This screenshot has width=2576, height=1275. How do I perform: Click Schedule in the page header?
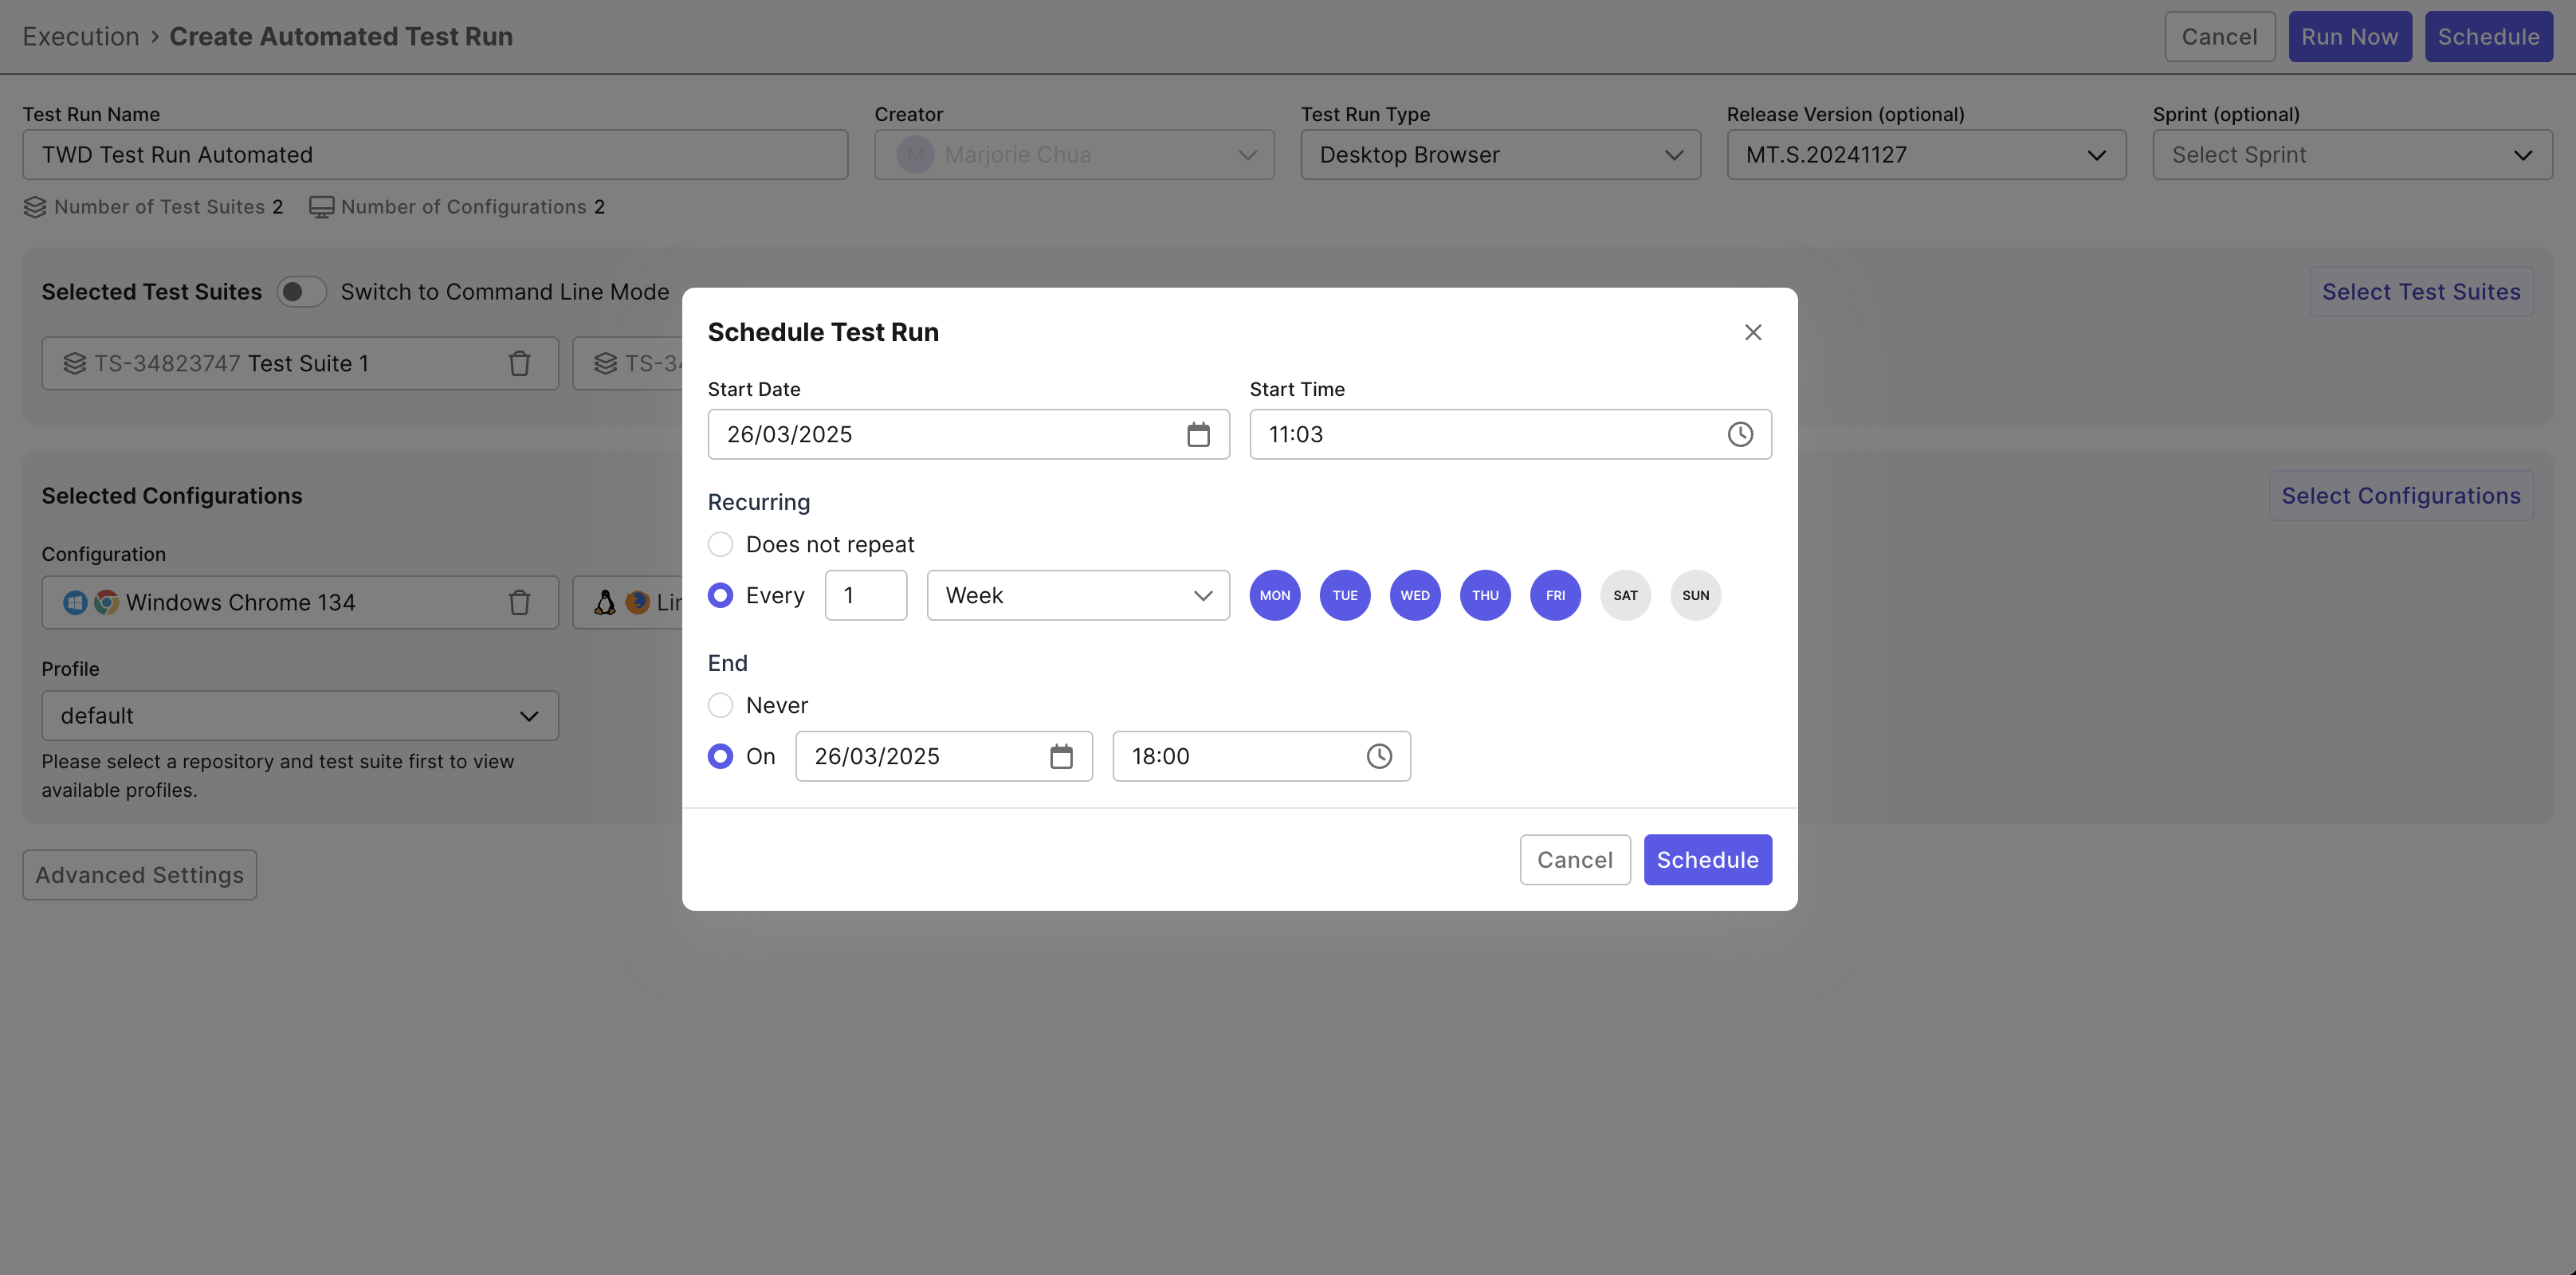click(2488, 37)
